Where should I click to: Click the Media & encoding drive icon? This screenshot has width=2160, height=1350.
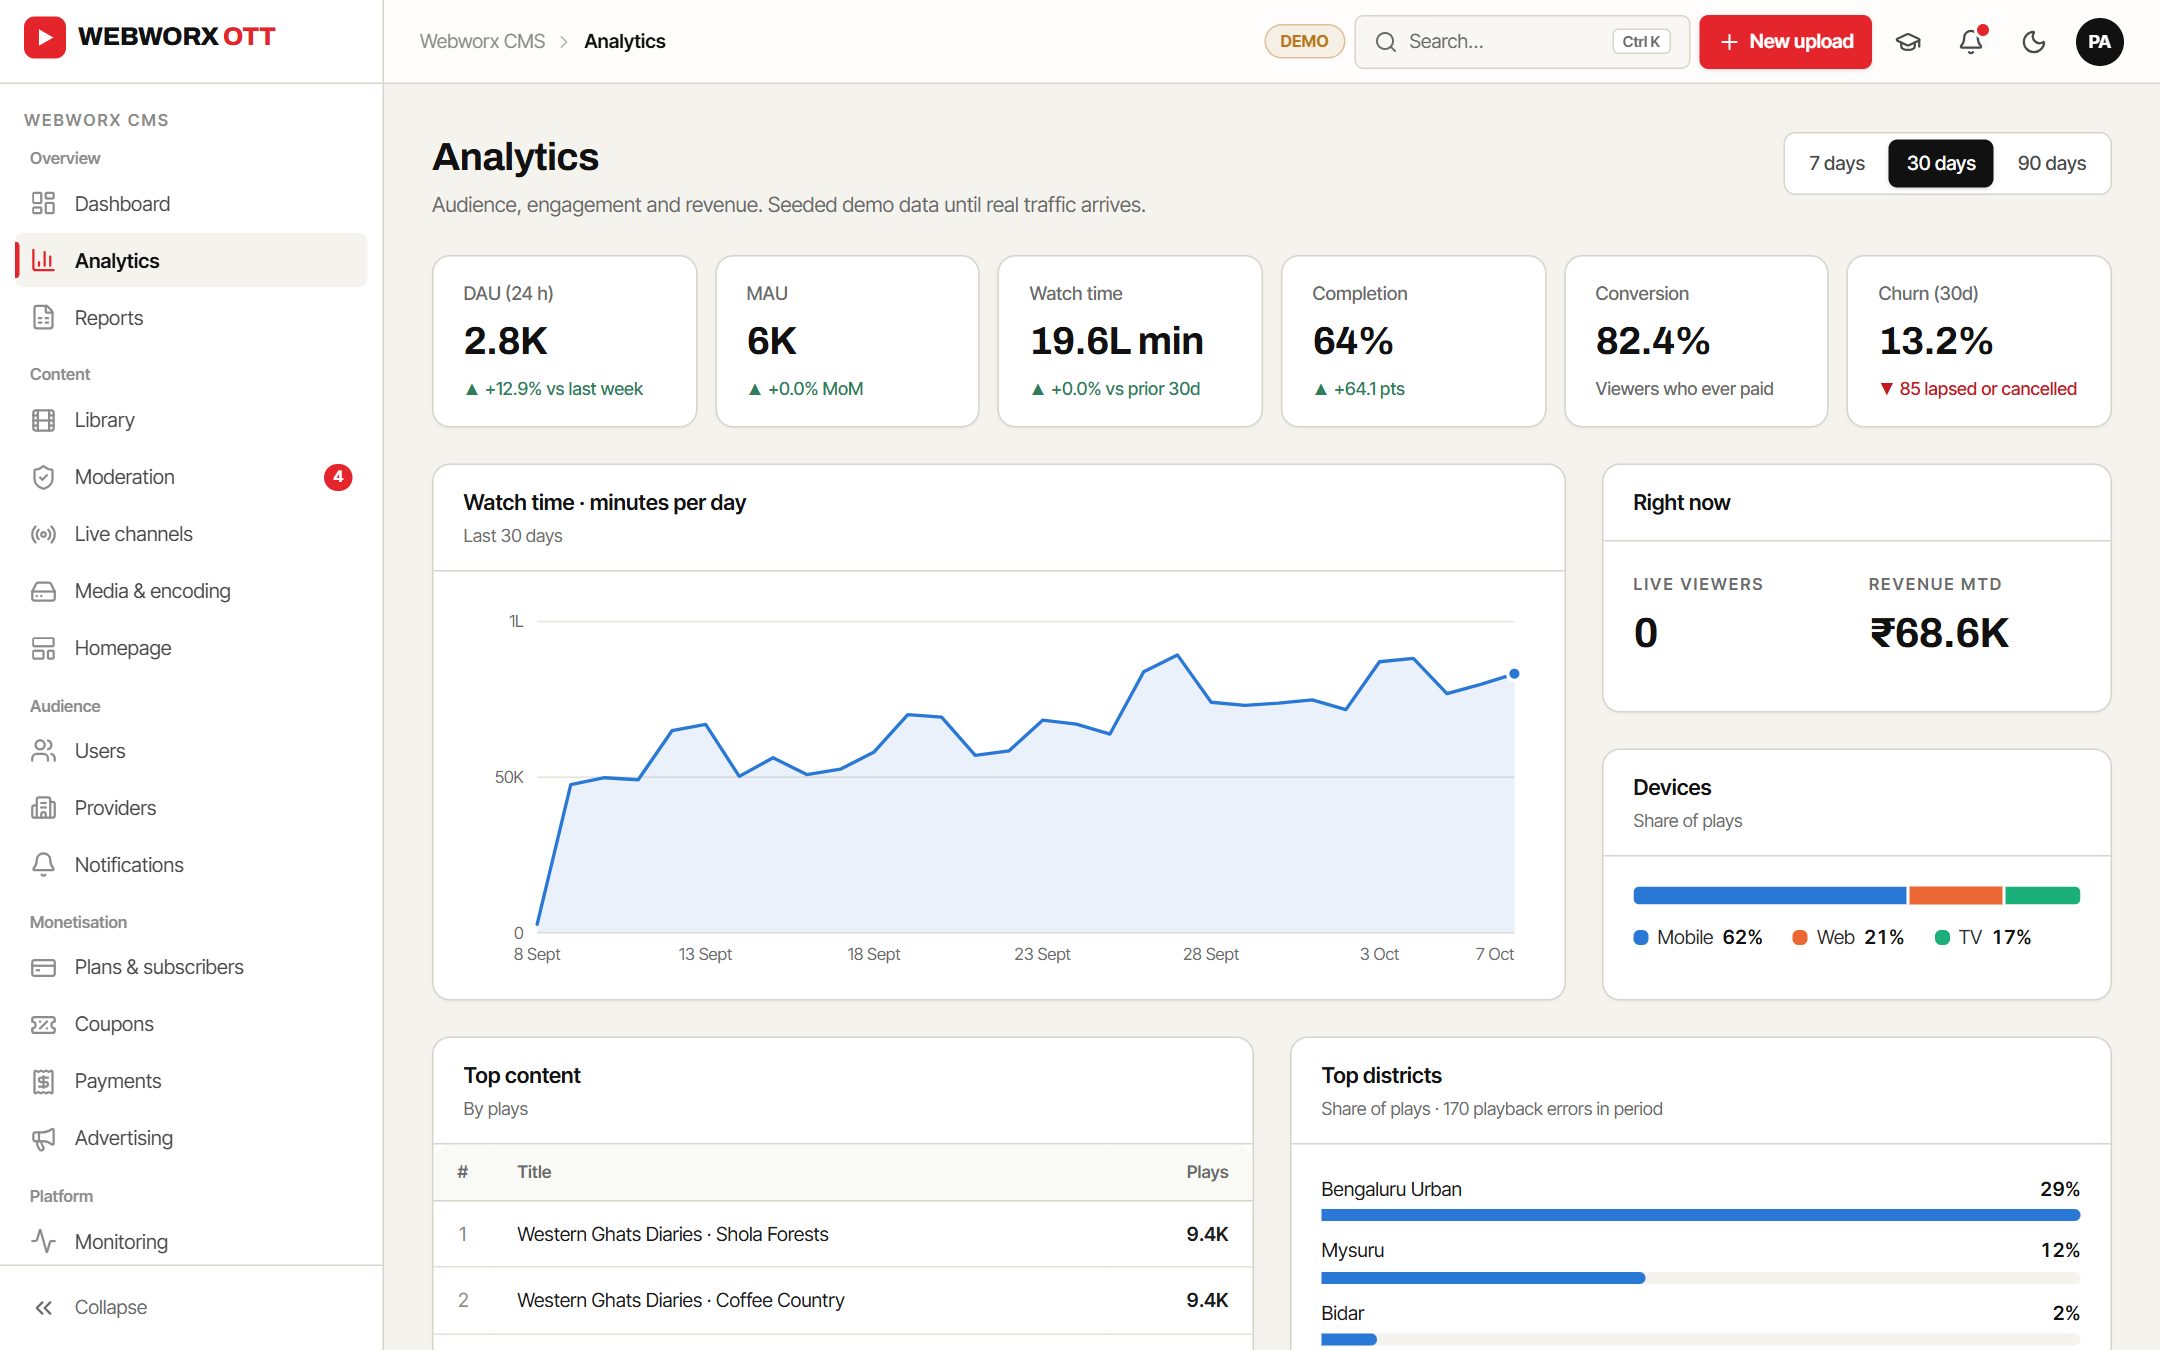43,591
